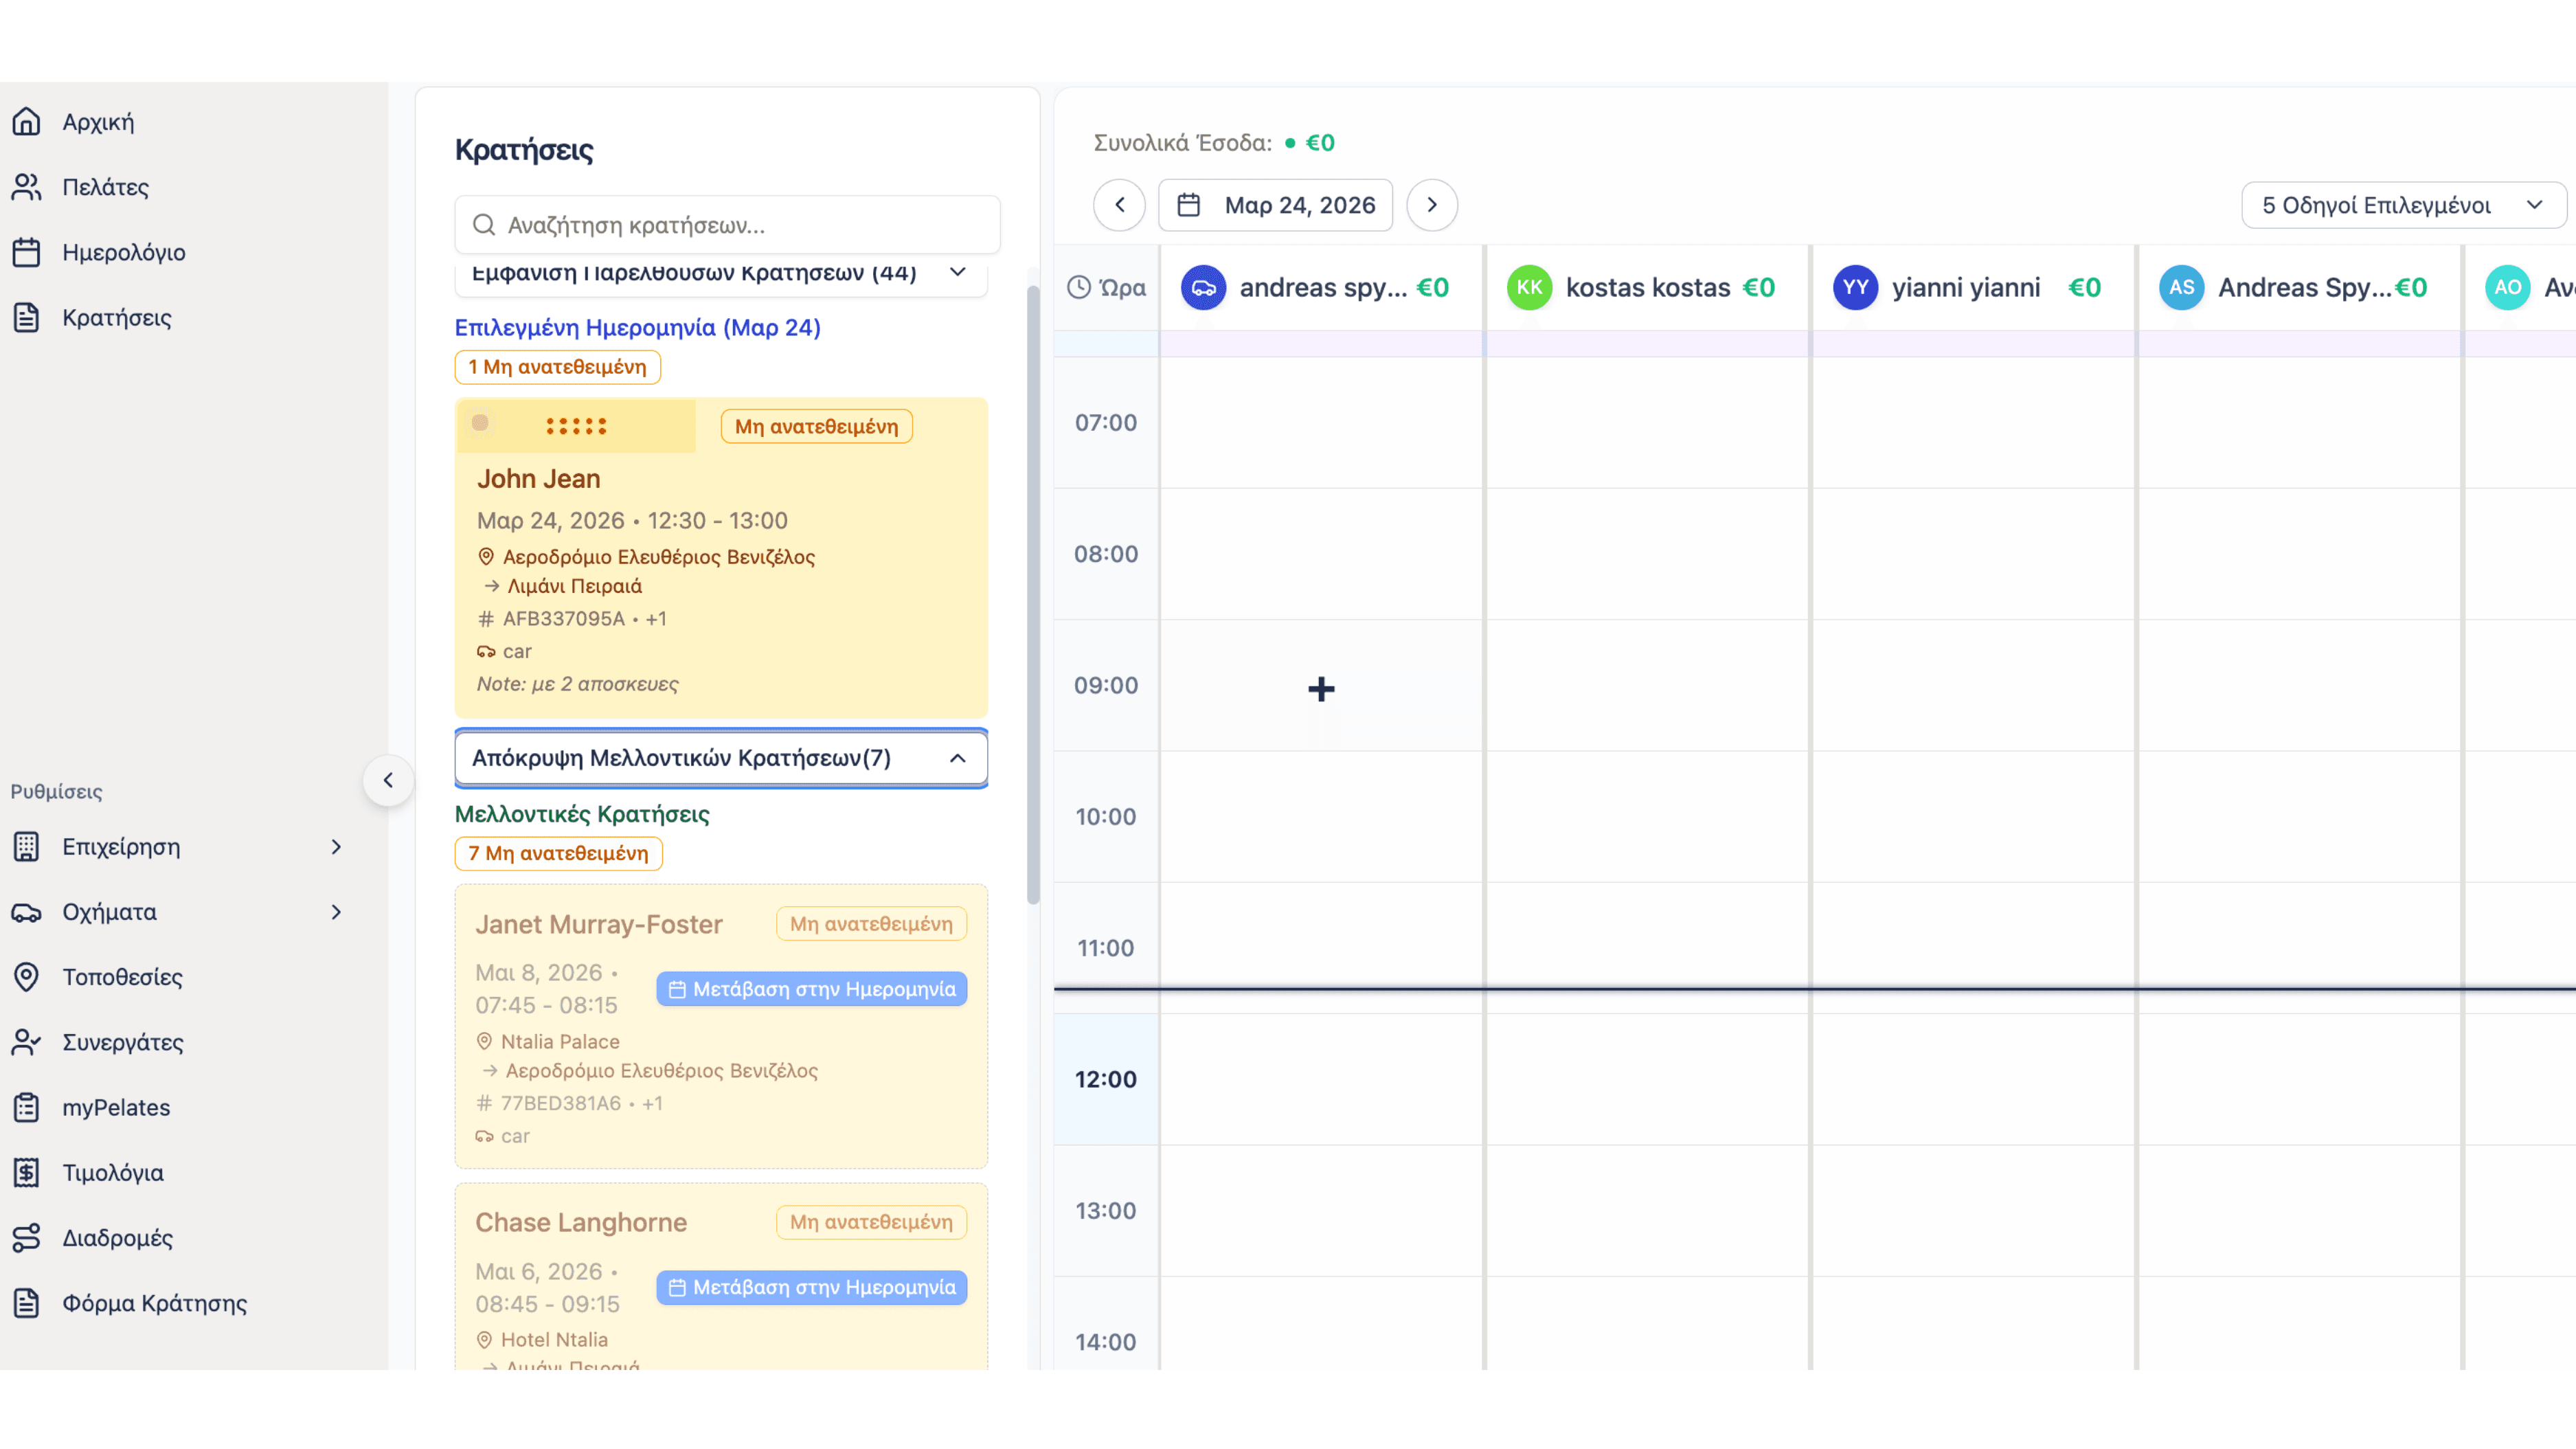Click the drag handle dots on John Jean card
Image resolution: width=2576 pixels, height=1449 pixels.
tap(576, 426)
